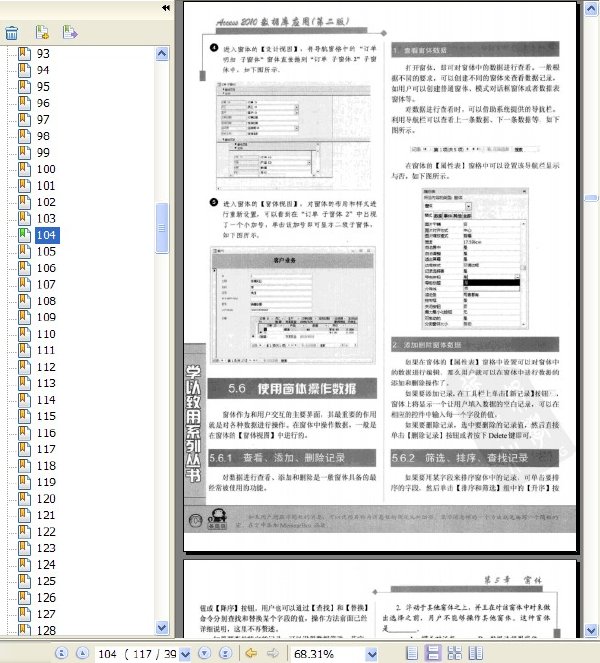Go to last page button
The width and height of the screenshot is (600, 663).
[225, 653]
